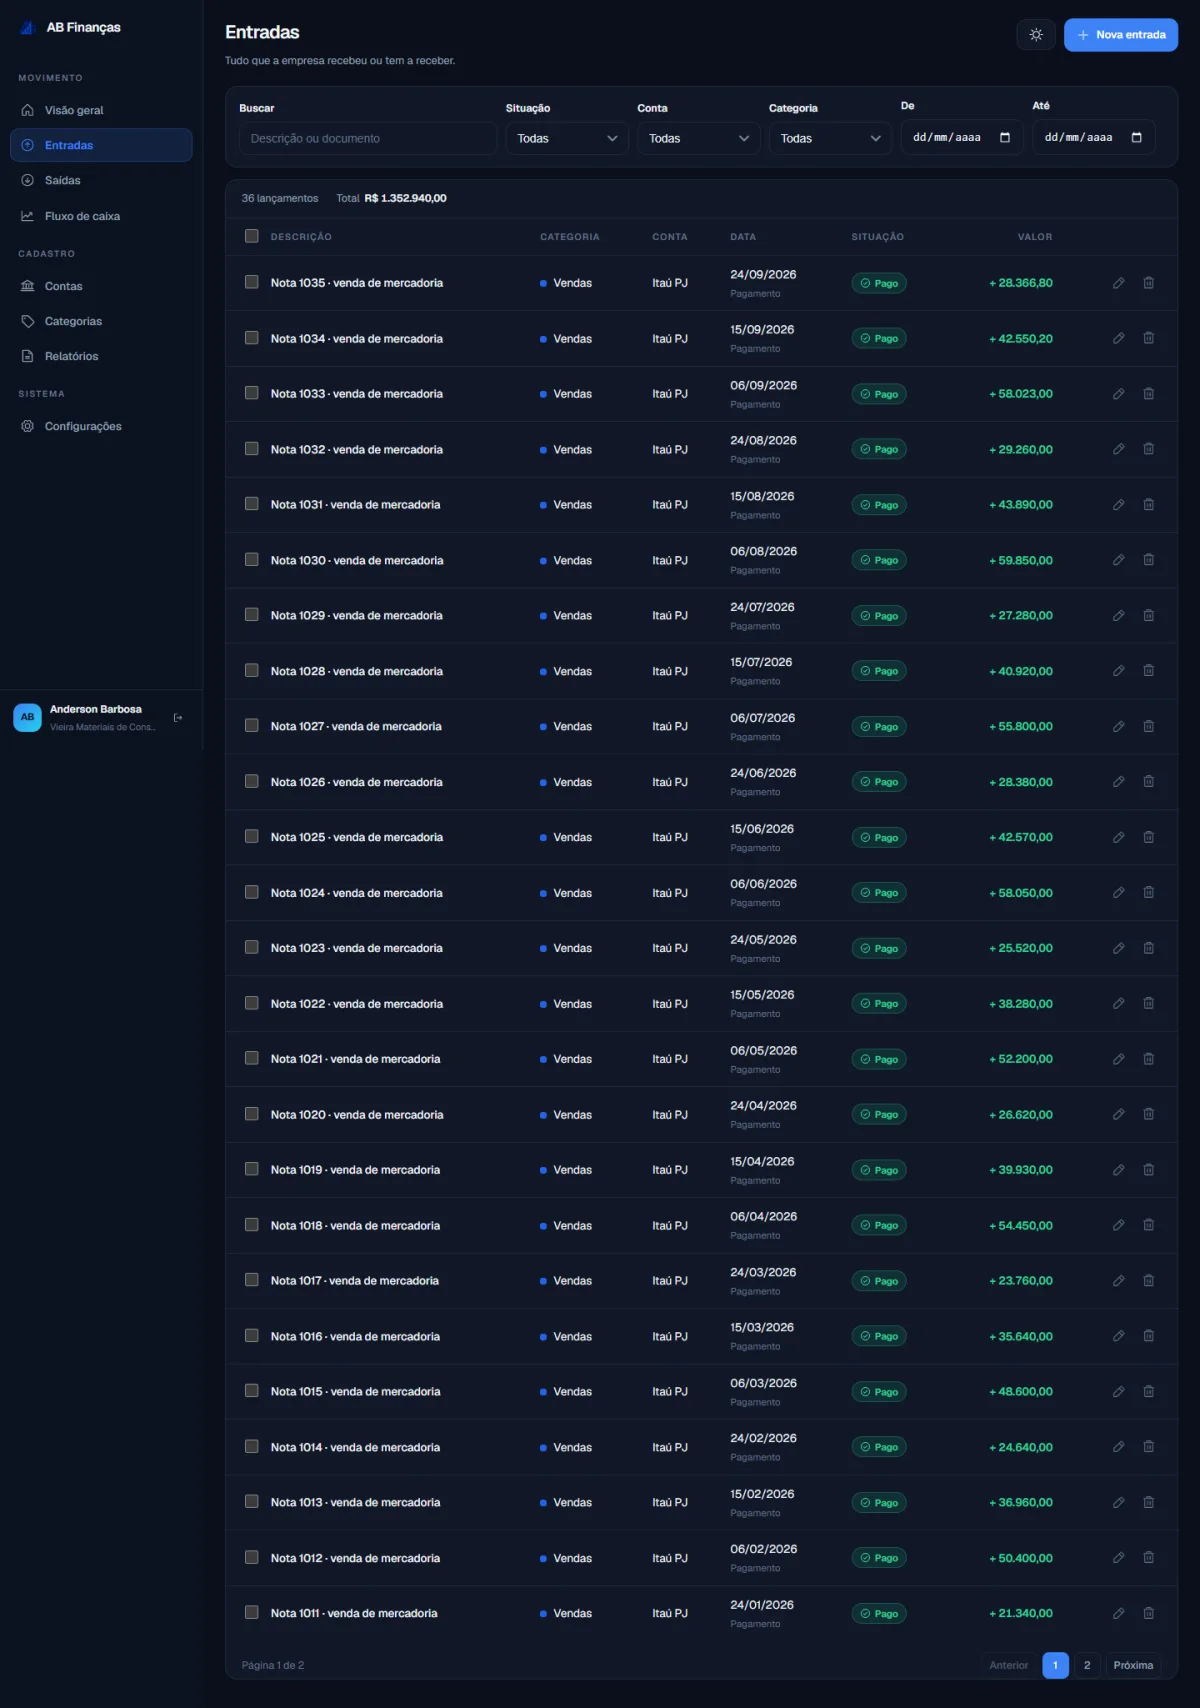Select the Nota 1026 row checkbox
Screen dimensions: 1200x1708
tap(252, 781)
